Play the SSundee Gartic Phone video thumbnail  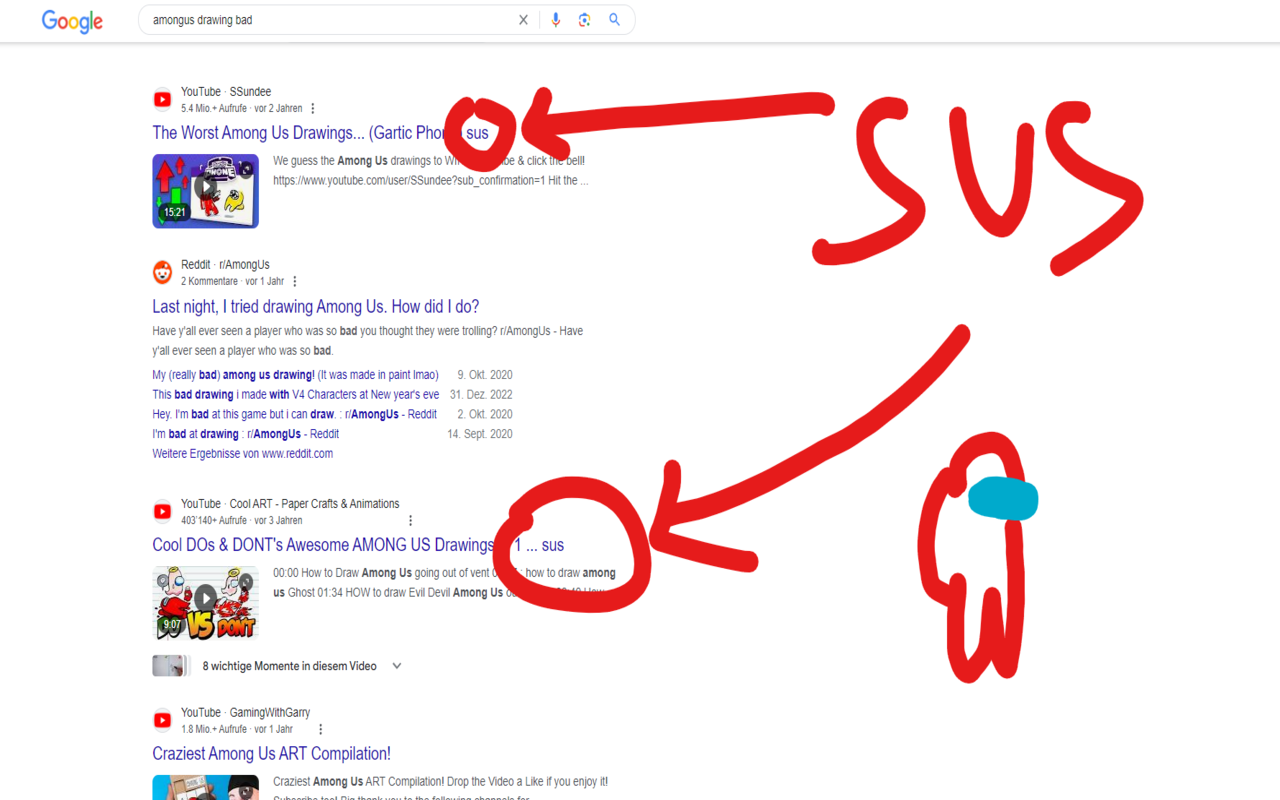(x=205, y=190)
